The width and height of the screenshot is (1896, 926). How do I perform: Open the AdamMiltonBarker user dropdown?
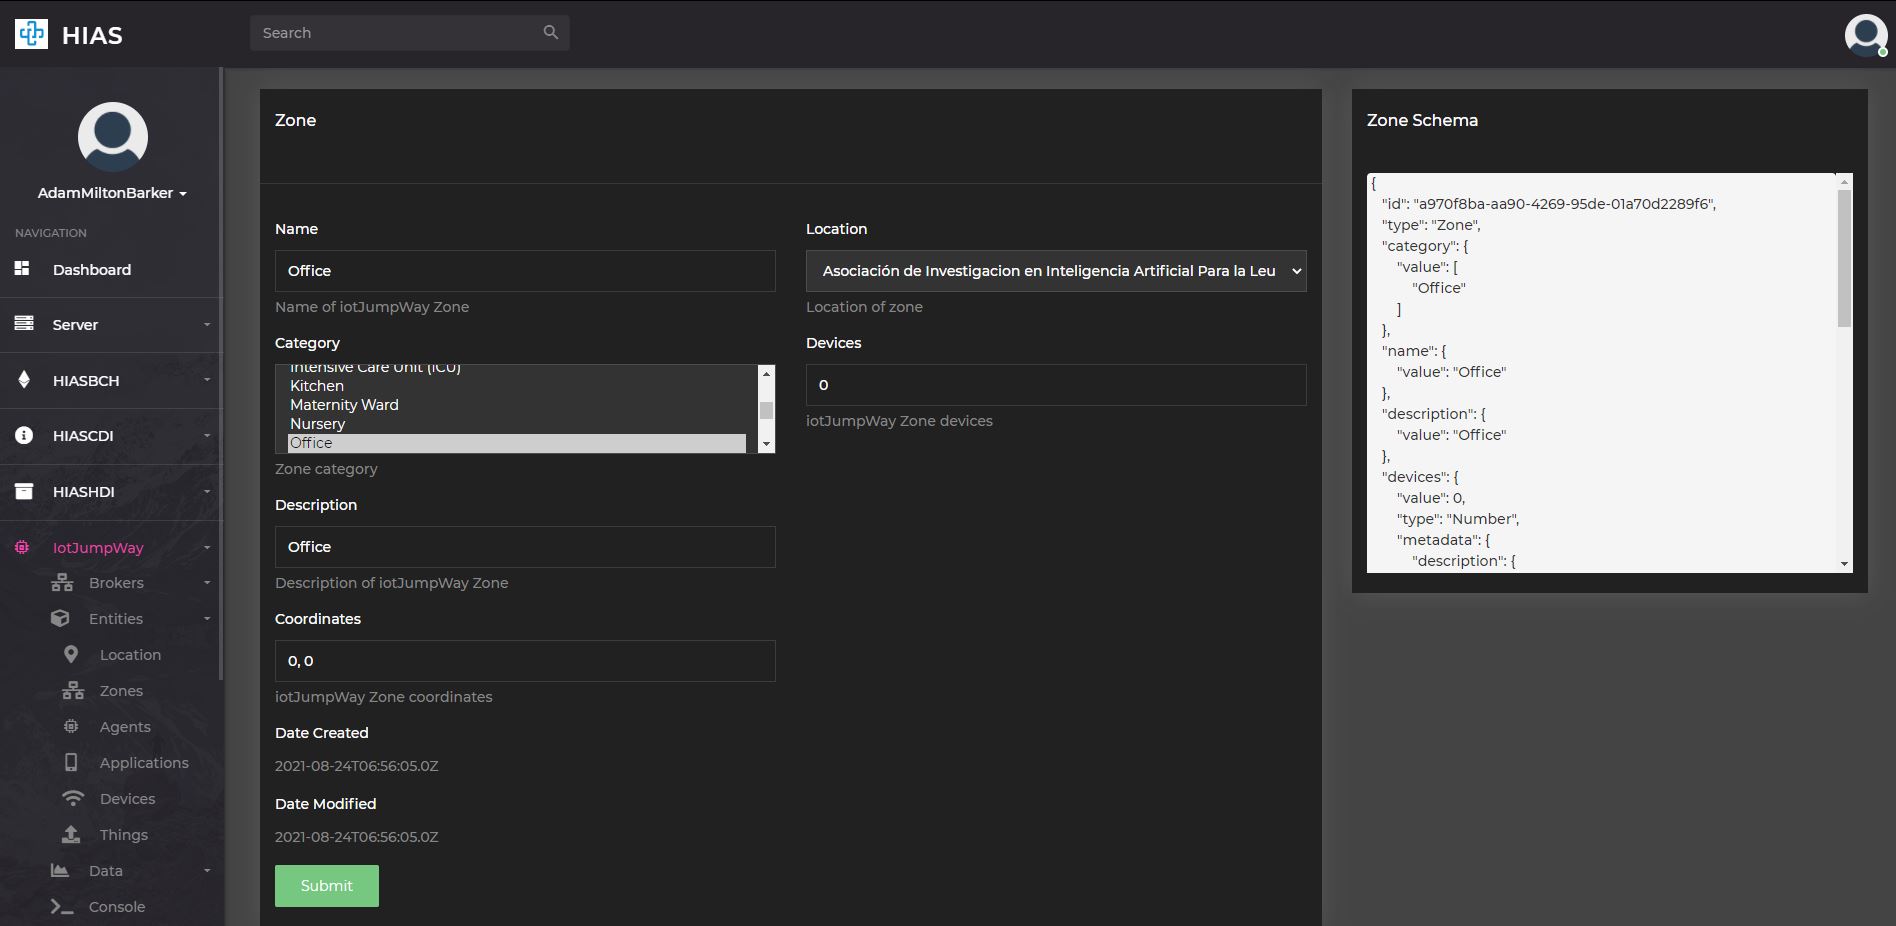click(112, 193)
